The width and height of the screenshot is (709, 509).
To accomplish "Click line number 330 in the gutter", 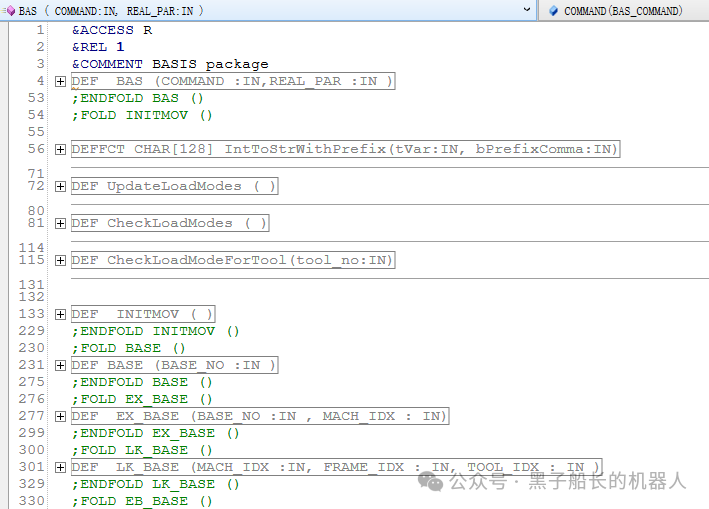I will (32, 501).
